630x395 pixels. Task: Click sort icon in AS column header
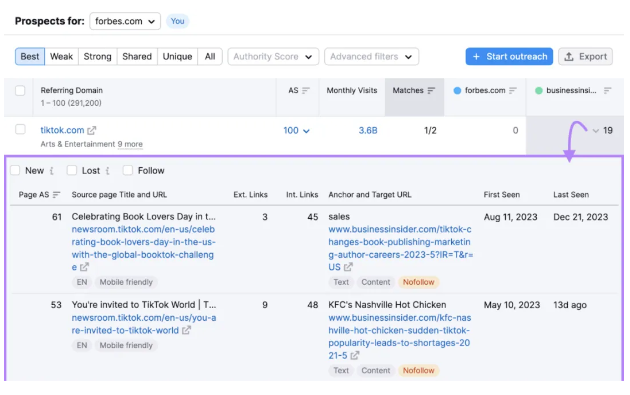click(x=306, y=90)
